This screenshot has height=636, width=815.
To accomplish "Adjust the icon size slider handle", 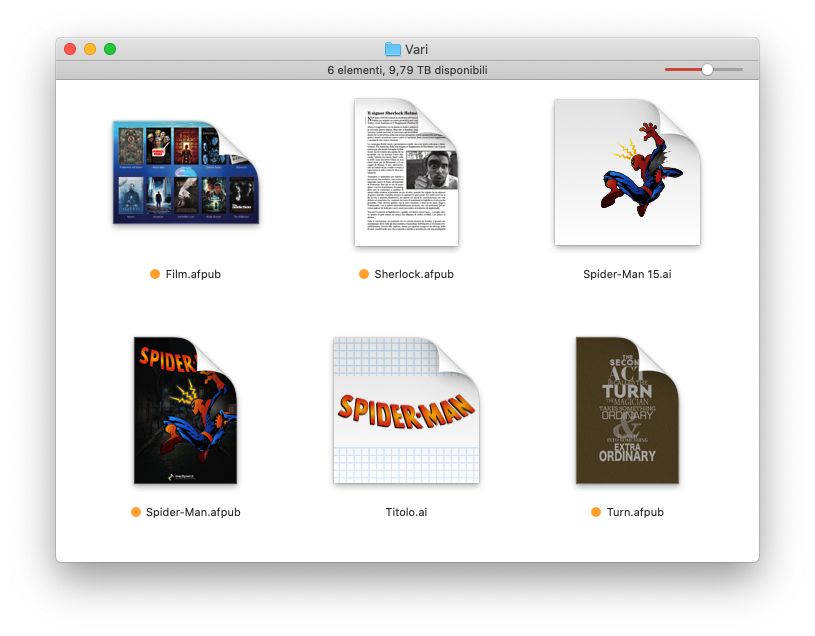I will [x=707, y=70].
